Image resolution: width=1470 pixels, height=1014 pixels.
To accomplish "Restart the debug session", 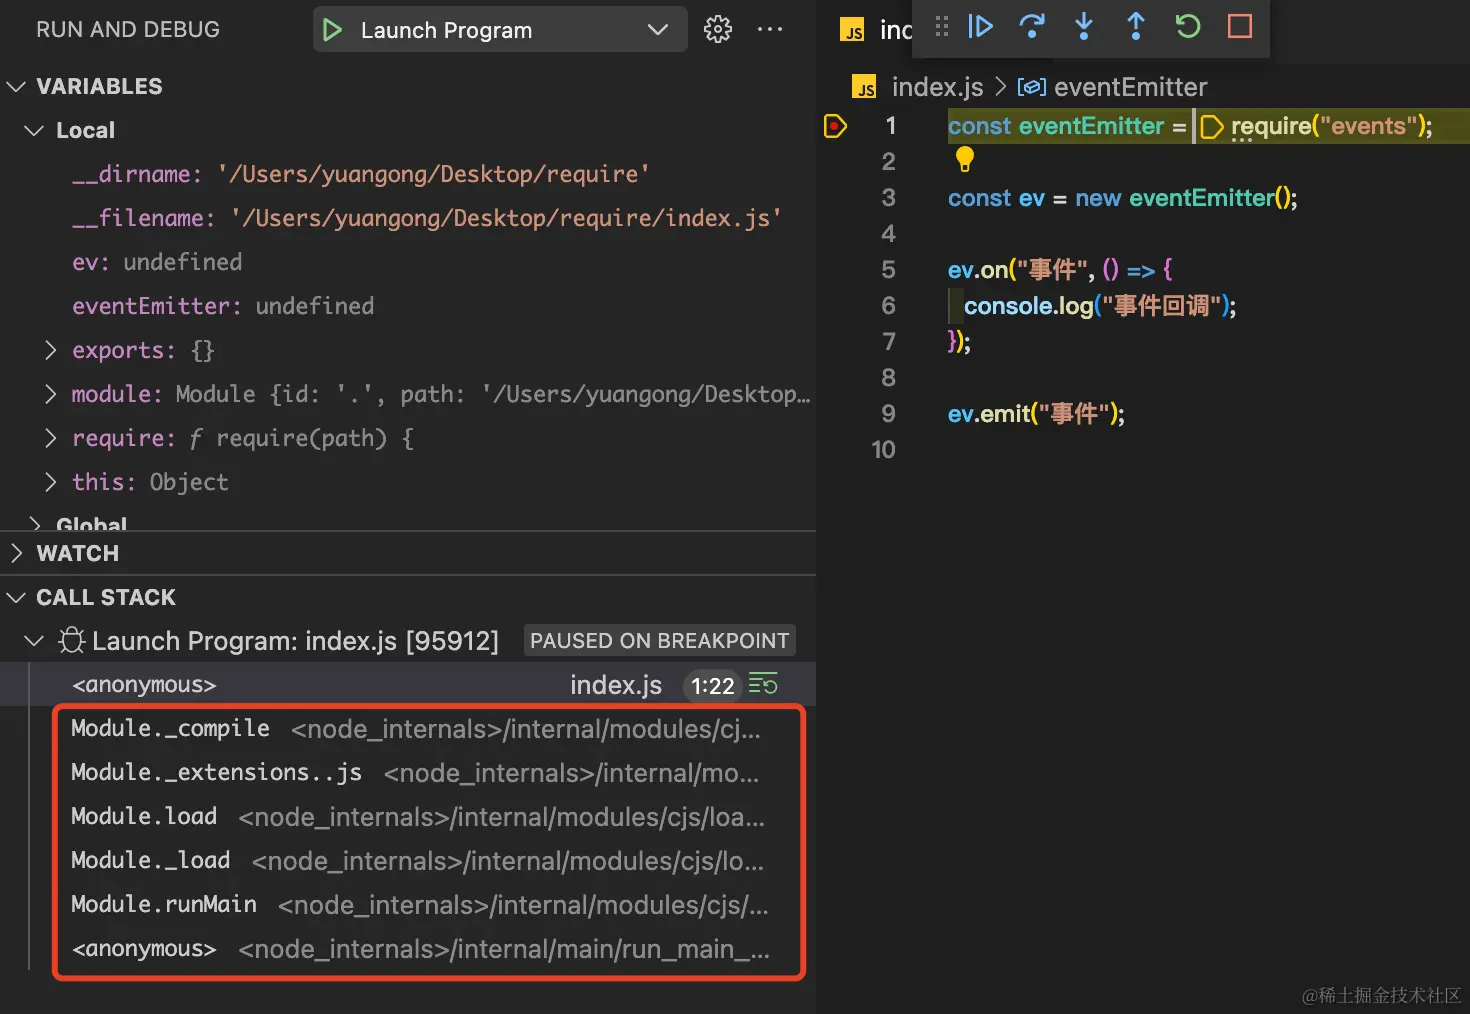I will tap(1188, 26).
